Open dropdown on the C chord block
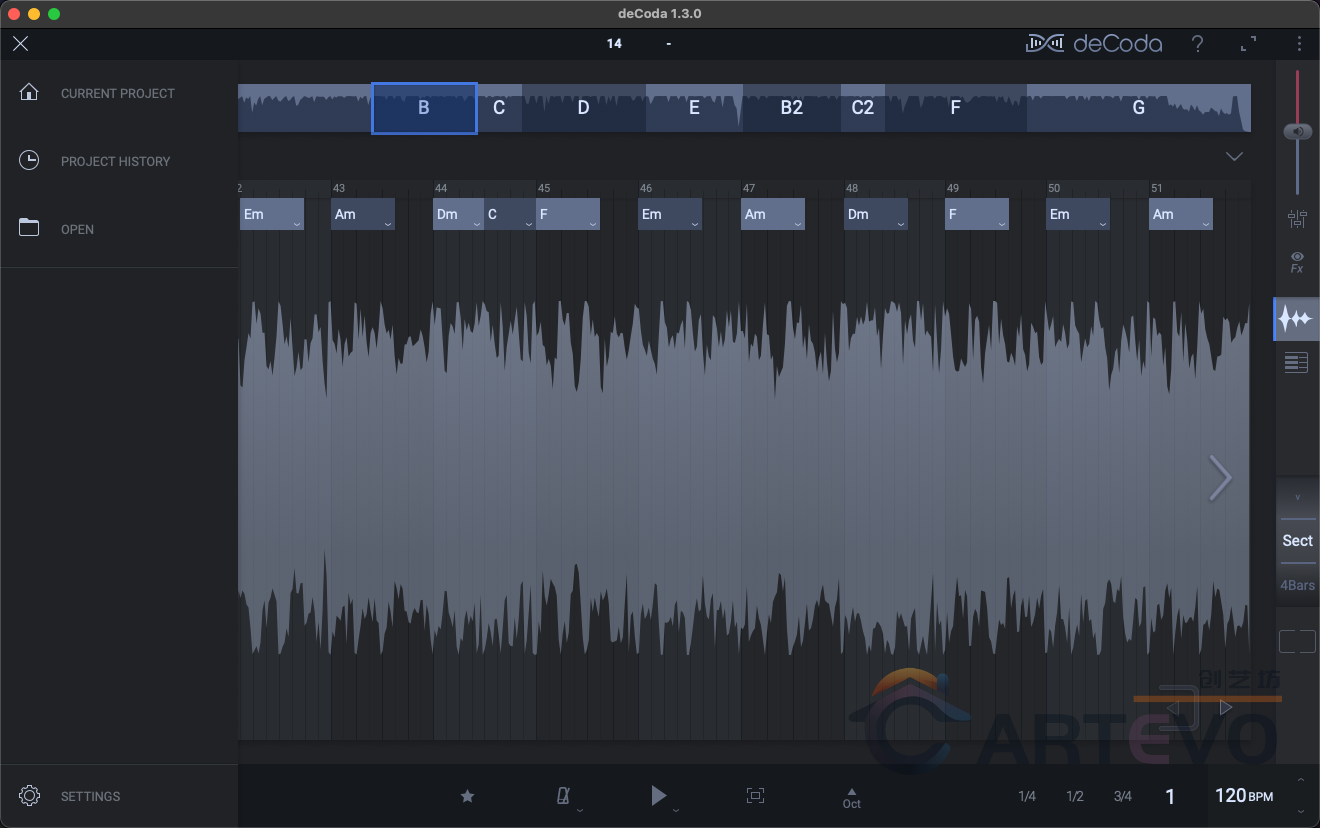The image size is (1320, 828). click(529, 224)
